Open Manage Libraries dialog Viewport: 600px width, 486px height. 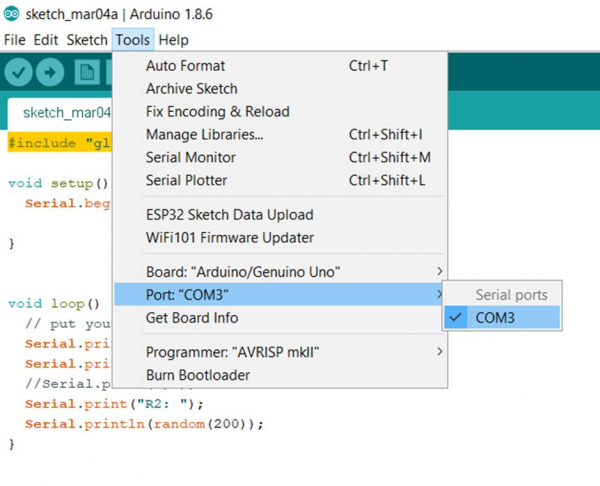[204, 134]
